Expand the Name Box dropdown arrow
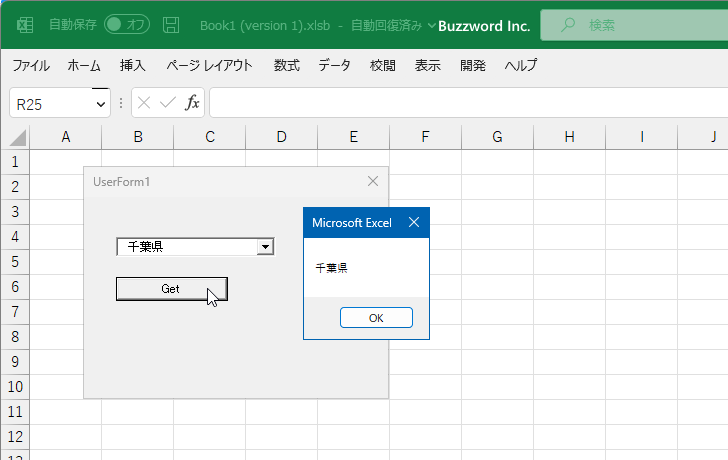This screenshot has width=728, height=460. (101, 104)
